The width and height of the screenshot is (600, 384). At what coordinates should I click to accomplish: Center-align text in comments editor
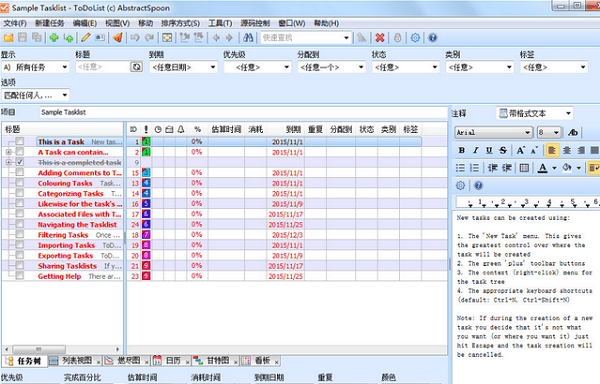(x=567, y=150)
